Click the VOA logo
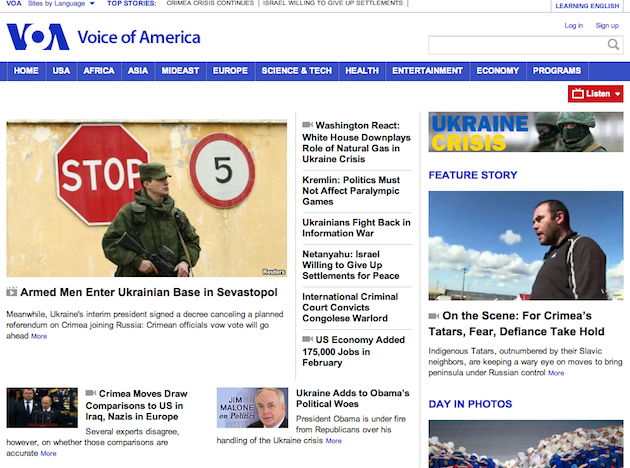 pos(38,37)
